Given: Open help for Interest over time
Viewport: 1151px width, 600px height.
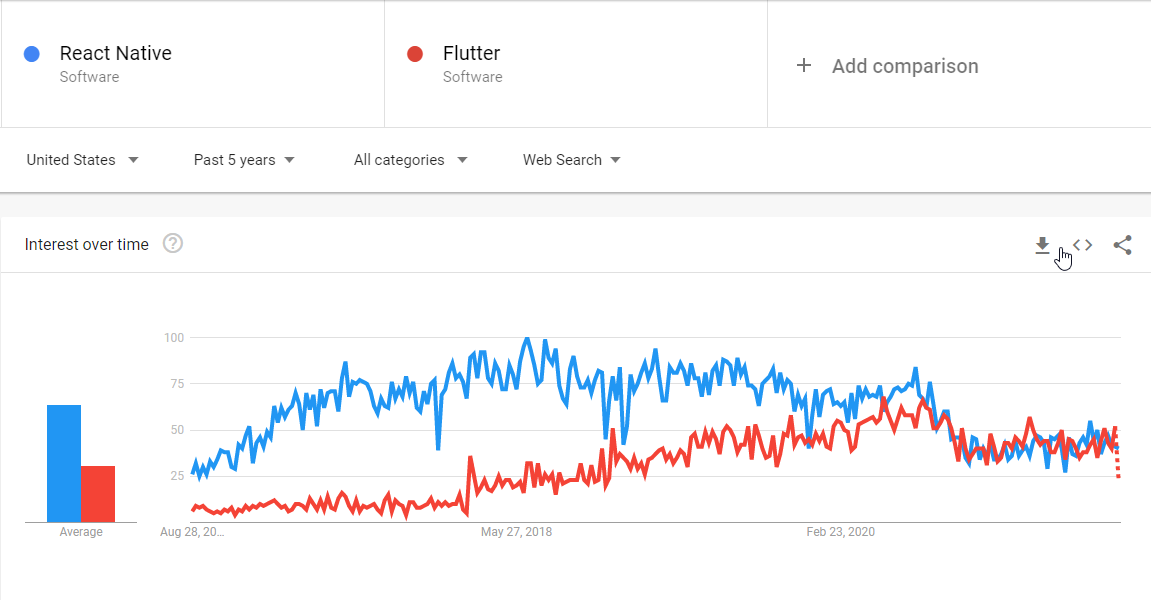Looking at the screenshot, I should click(173, 243).
